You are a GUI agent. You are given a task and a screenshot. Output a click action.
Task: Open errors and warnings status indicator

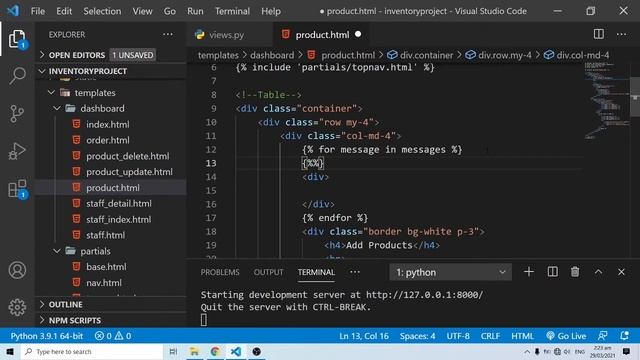point(113,336)
